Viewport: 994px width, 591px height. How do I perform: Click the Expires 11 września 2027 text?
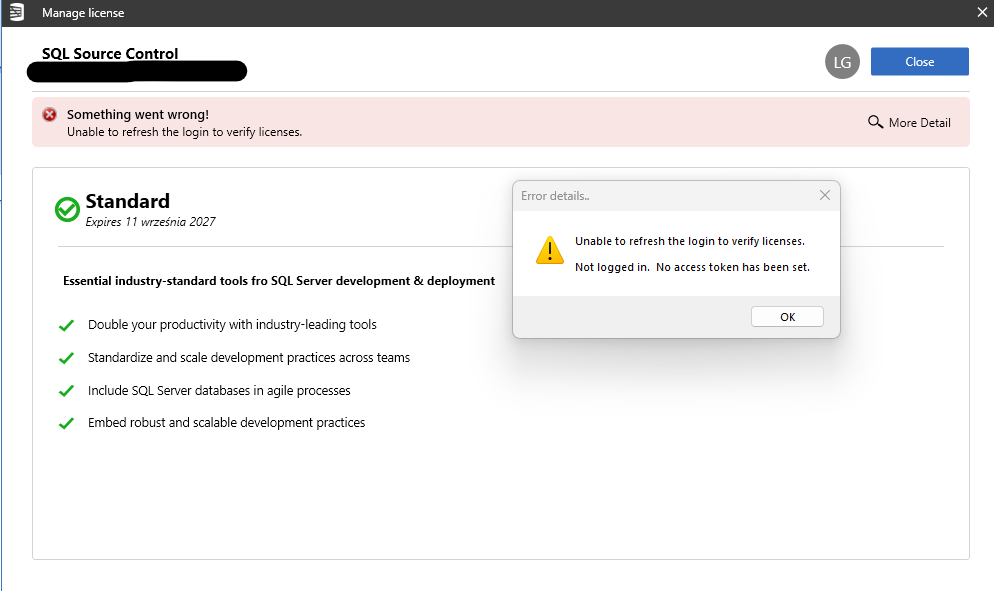click(x=150, y=222)
